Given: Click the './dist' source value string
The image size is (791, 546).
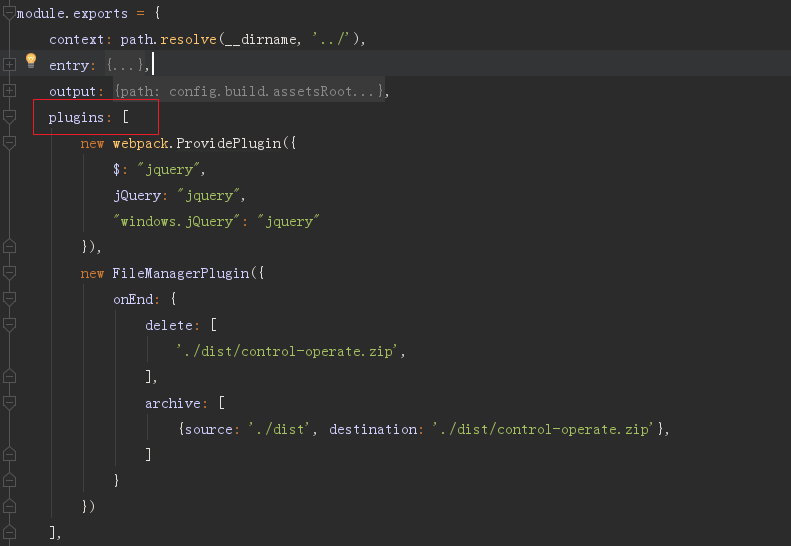Looking at the screenshot, I should tap(279, 429).
